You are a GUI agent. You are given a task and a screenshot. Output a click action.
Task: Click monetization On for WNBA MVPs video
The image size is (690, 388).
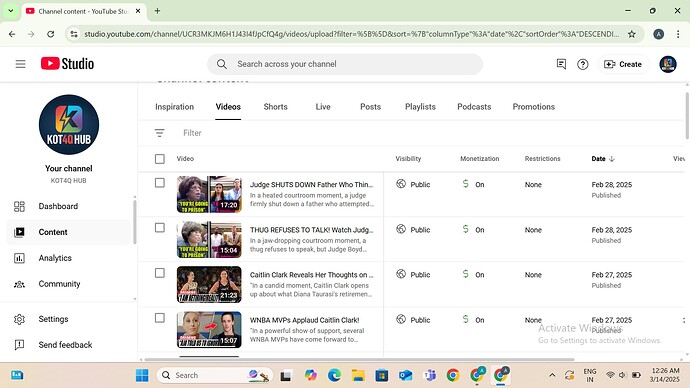(473, 320)
